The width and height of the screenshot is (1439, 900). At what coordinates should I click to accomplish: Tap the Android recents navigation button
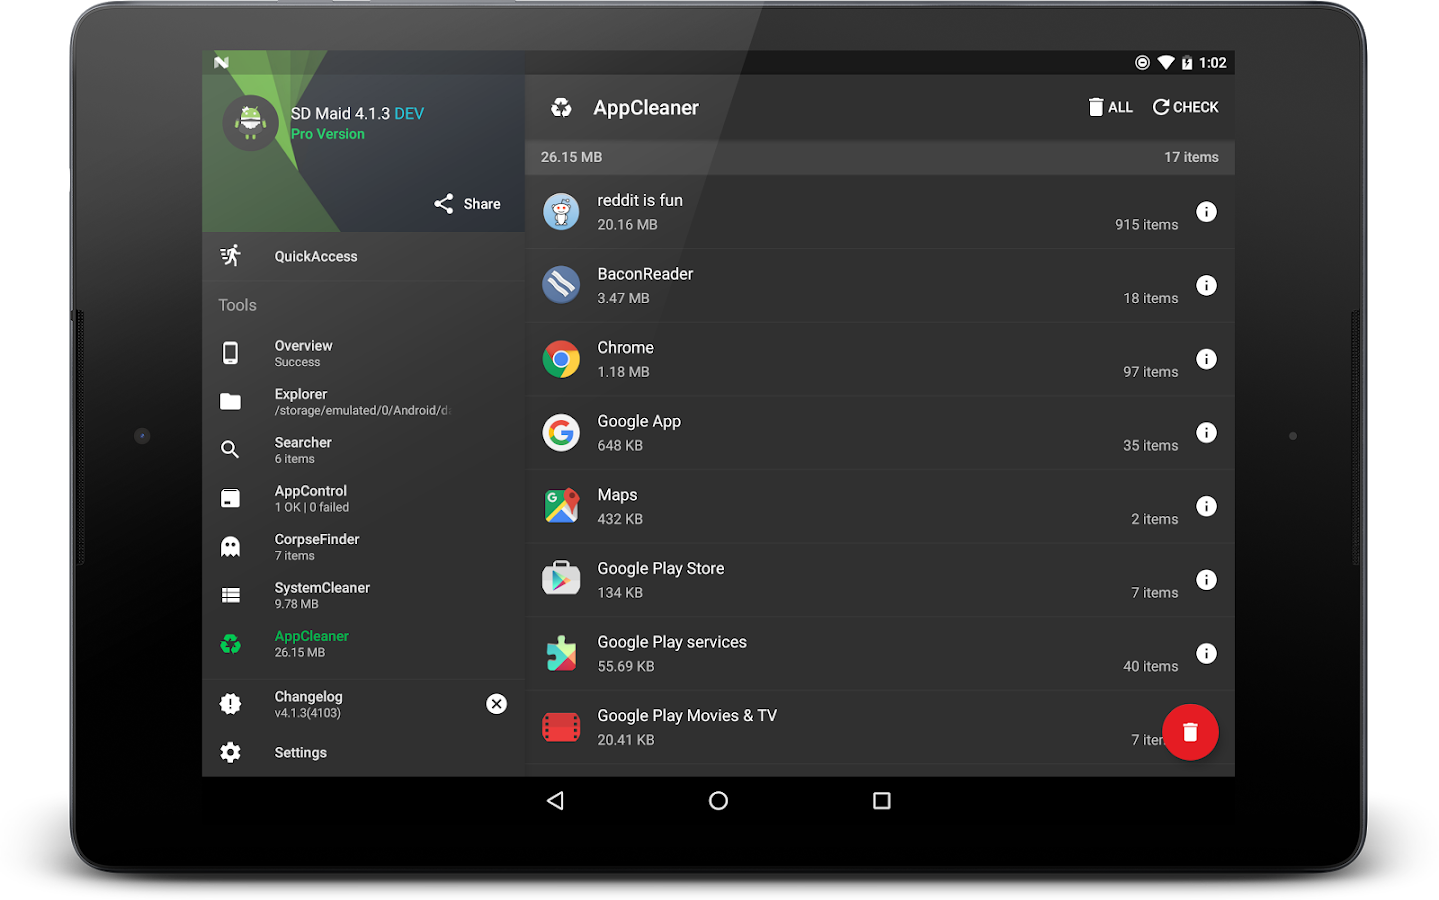click(881, 800)
